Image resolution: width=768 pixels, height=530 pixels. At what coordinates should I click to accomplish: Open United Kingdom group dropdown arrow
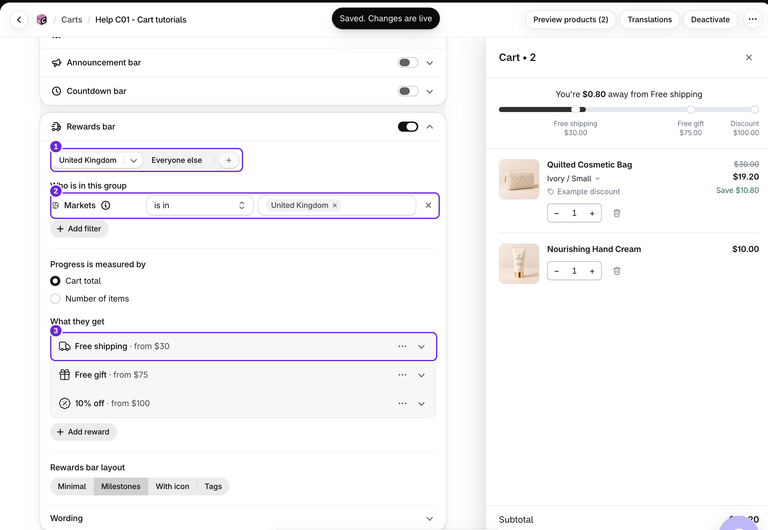(133, 160)
